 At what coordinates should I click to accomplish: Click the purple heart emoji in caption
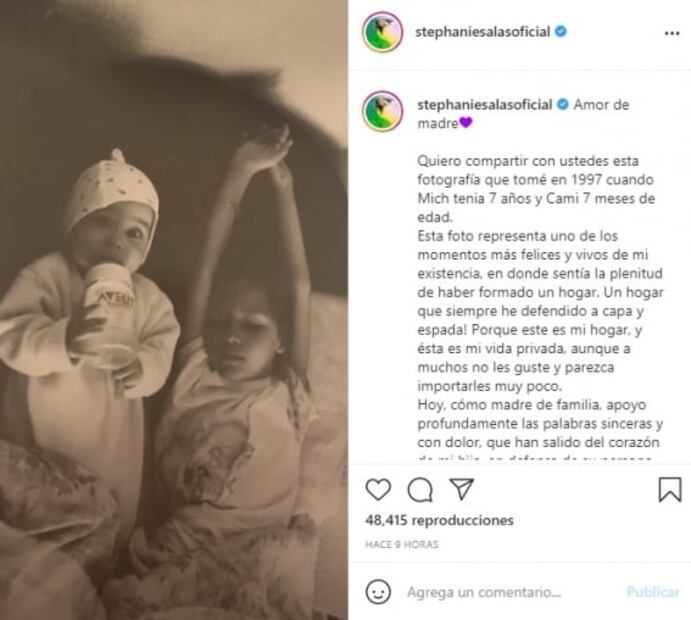[x=466, y=123]
